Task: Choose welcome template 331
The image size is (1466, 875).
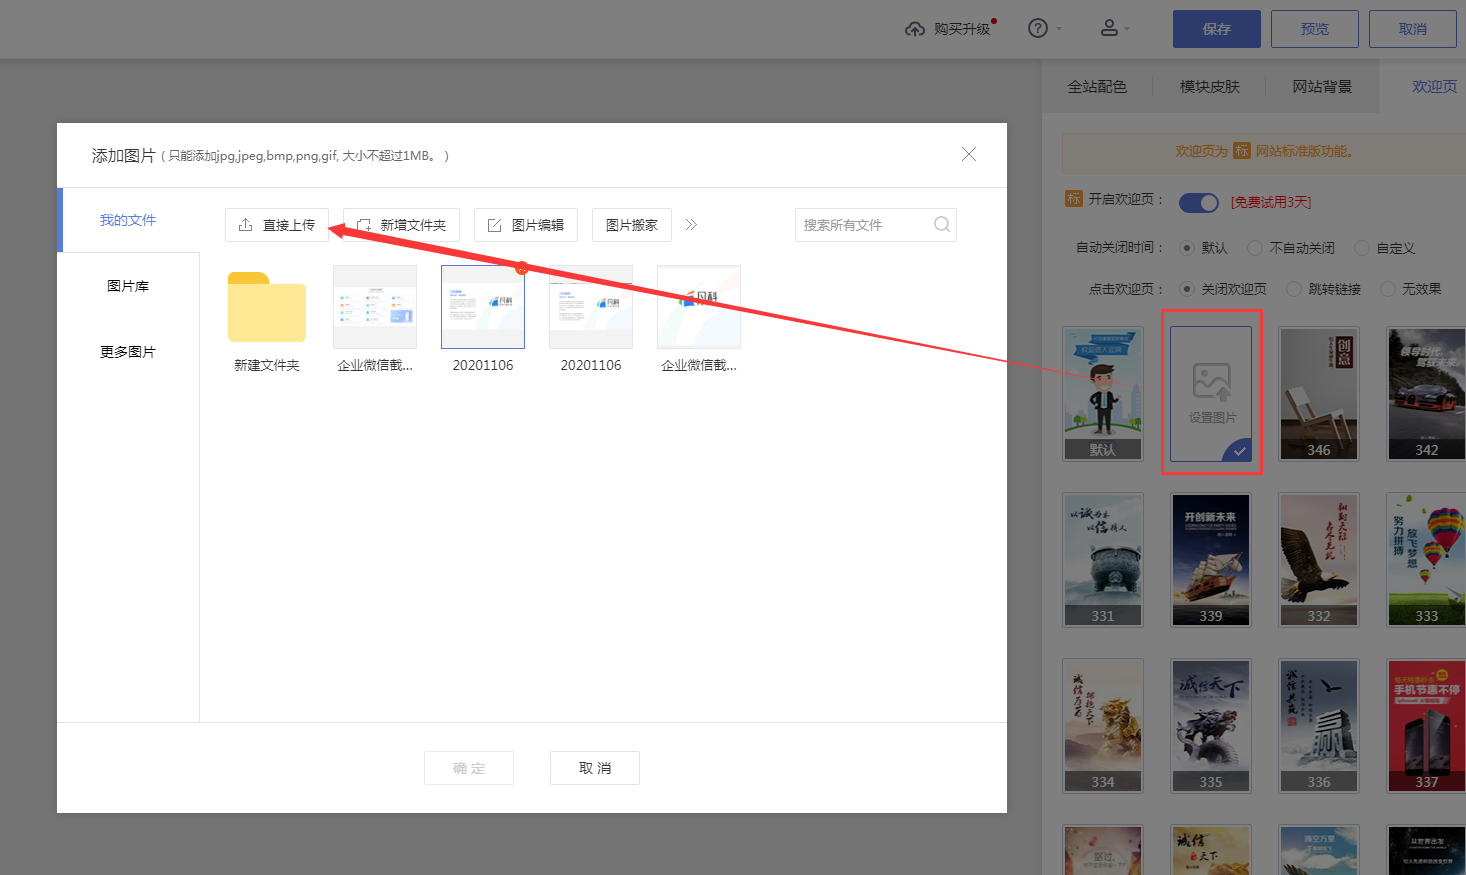Action: click(x=1103, y=560)
